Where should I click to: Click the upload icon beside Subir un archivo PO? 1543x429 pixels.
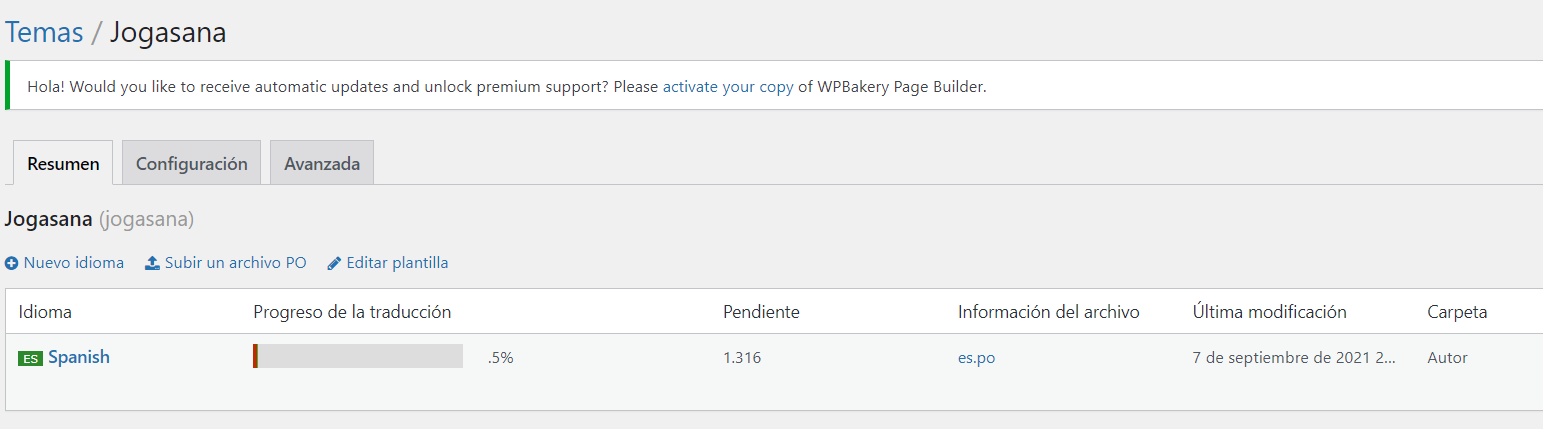(x=152, y=263)
